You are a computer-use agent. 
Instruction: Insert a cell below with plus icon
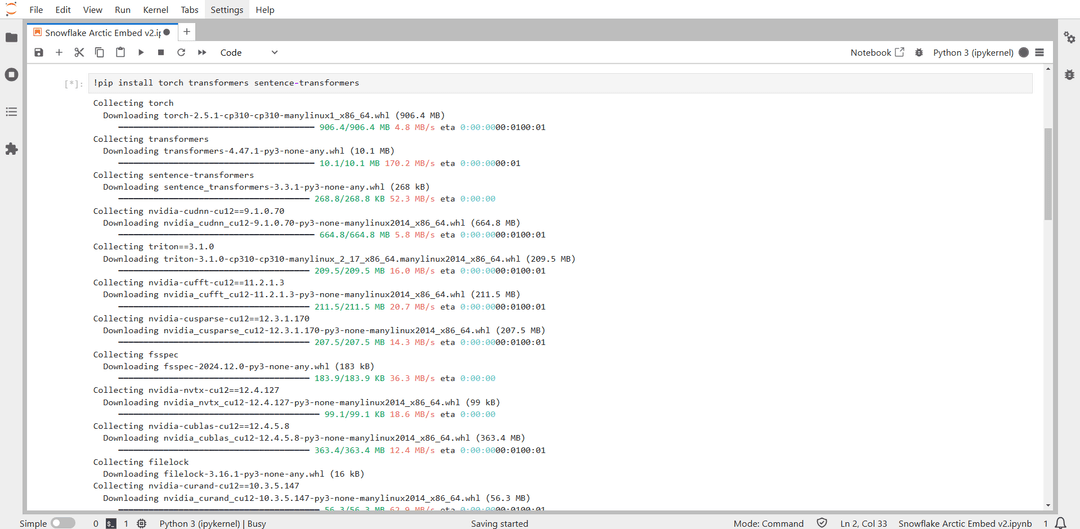pos(59,52)
